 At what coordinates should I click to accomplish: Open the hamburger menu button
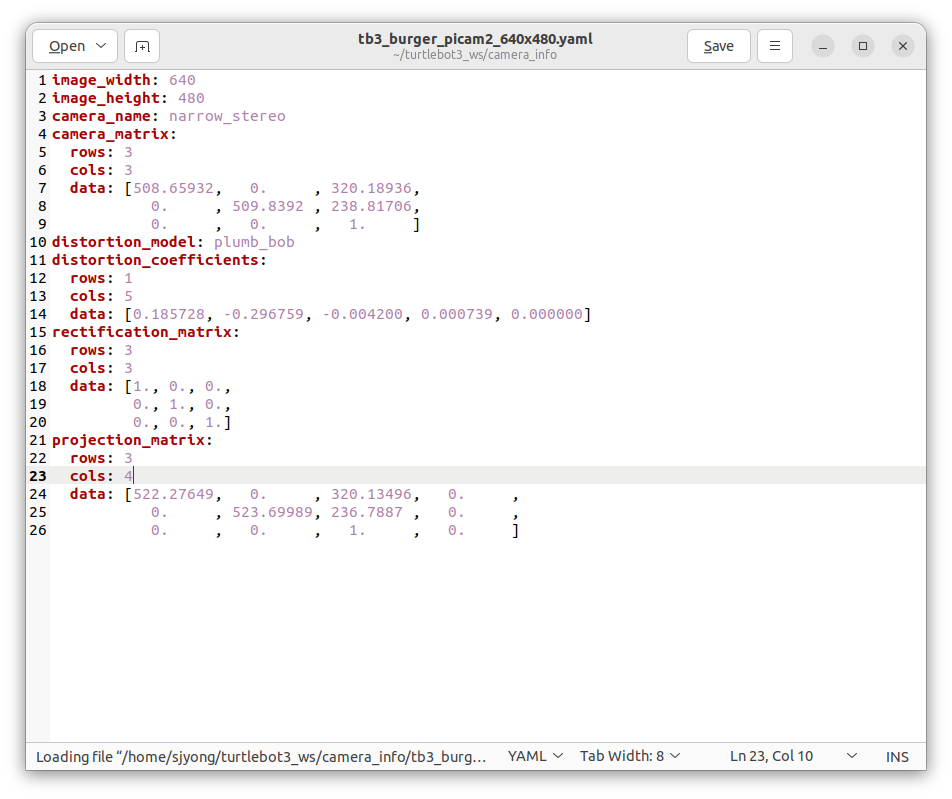[775, 46]
